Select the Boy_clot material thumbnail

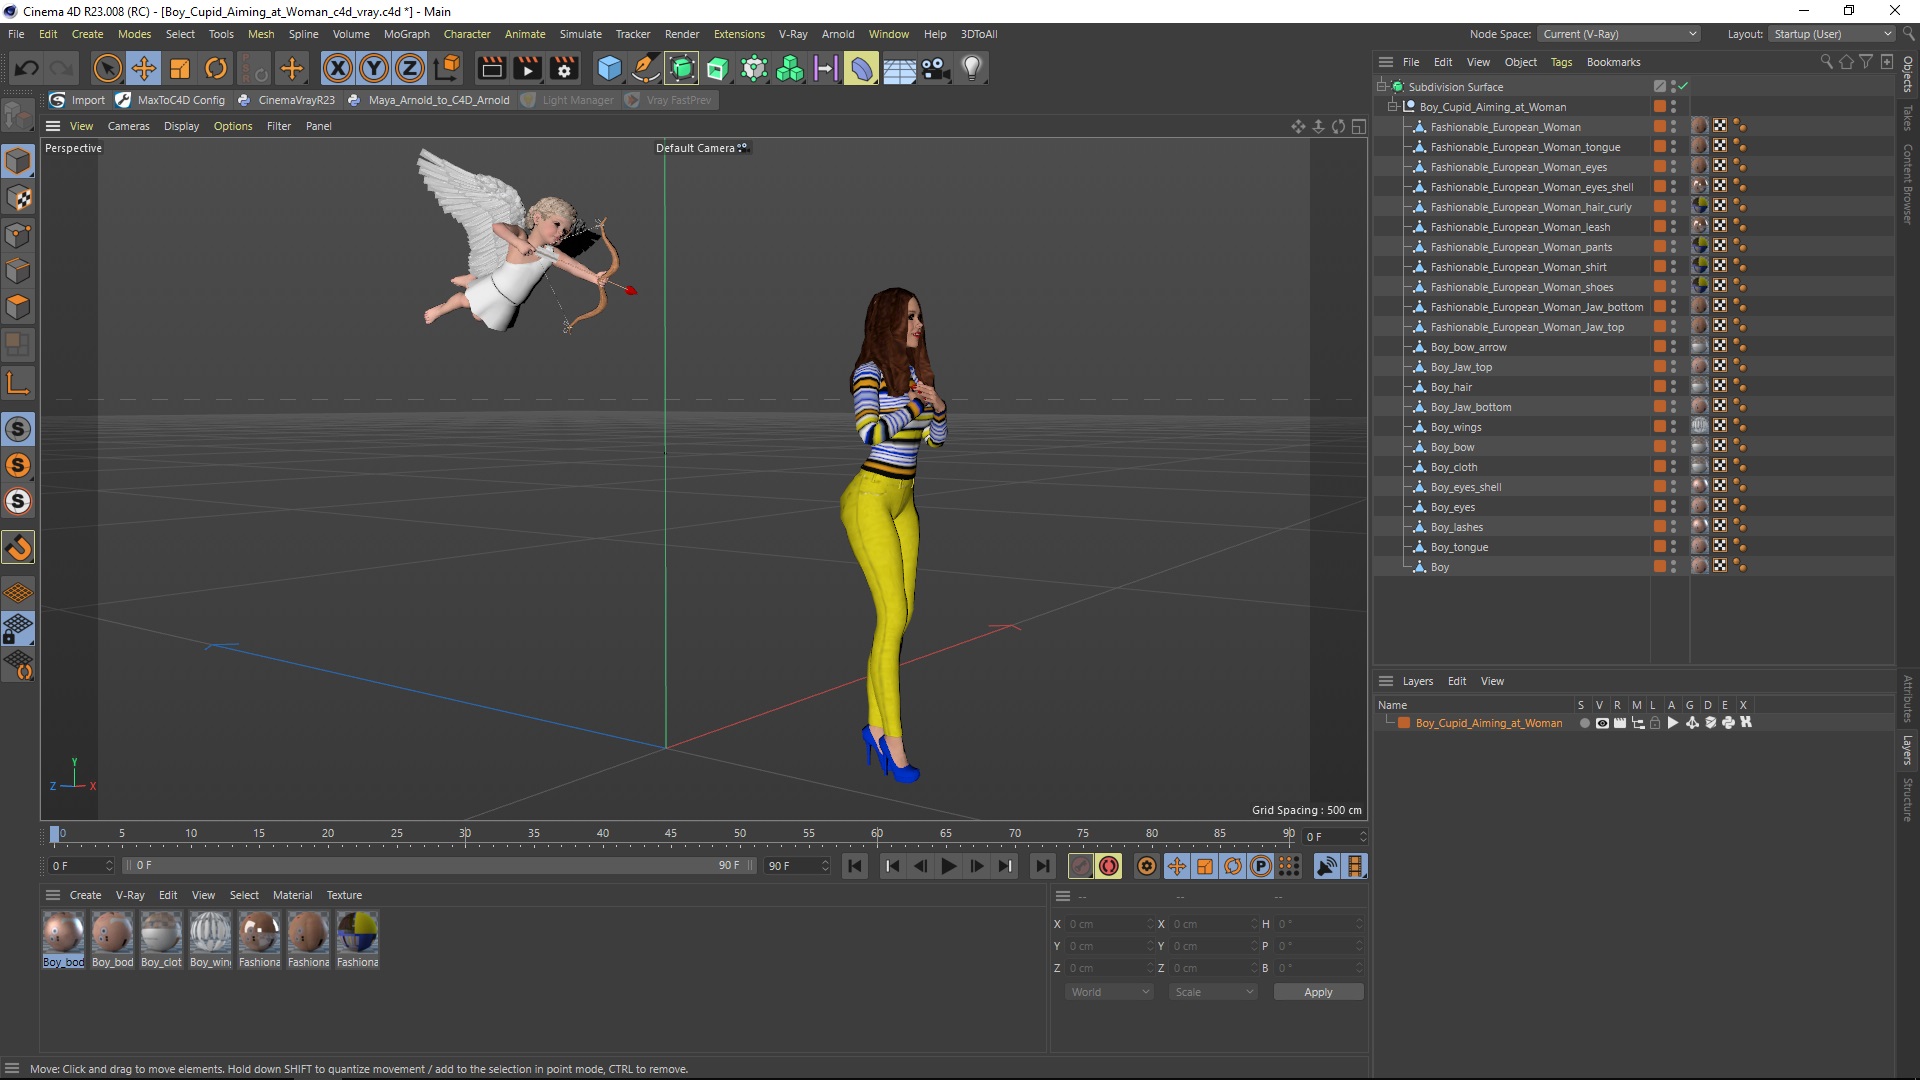pyautogui.click(x=161, y=940)
